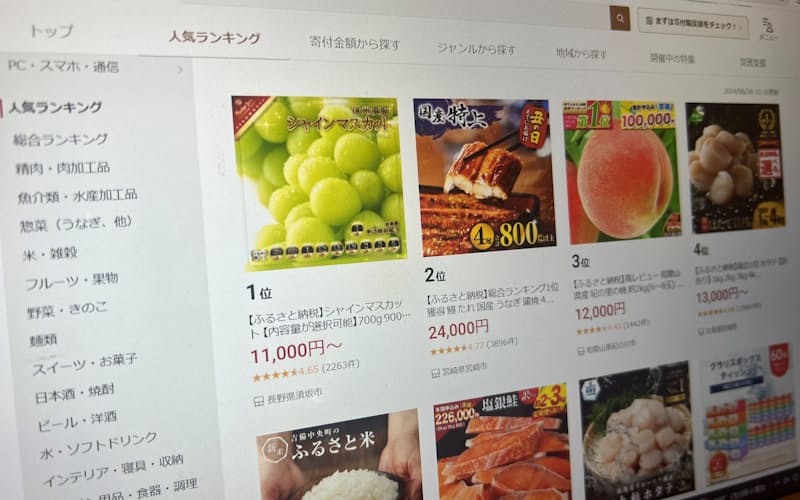Select the ジャンルから探す tab
The height and width of the screenshot is (500, 800).
(477, 49)
